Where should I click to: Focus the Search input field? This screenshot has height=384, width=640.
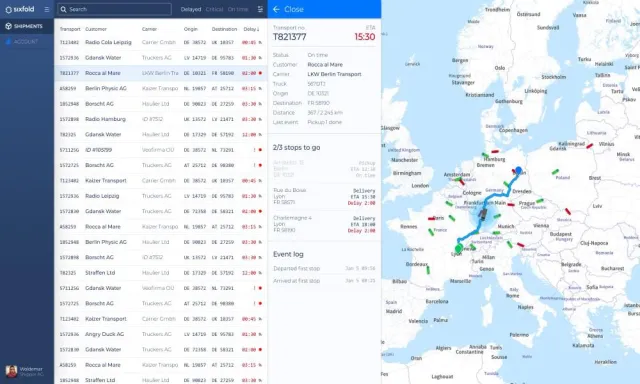point(114,9)
